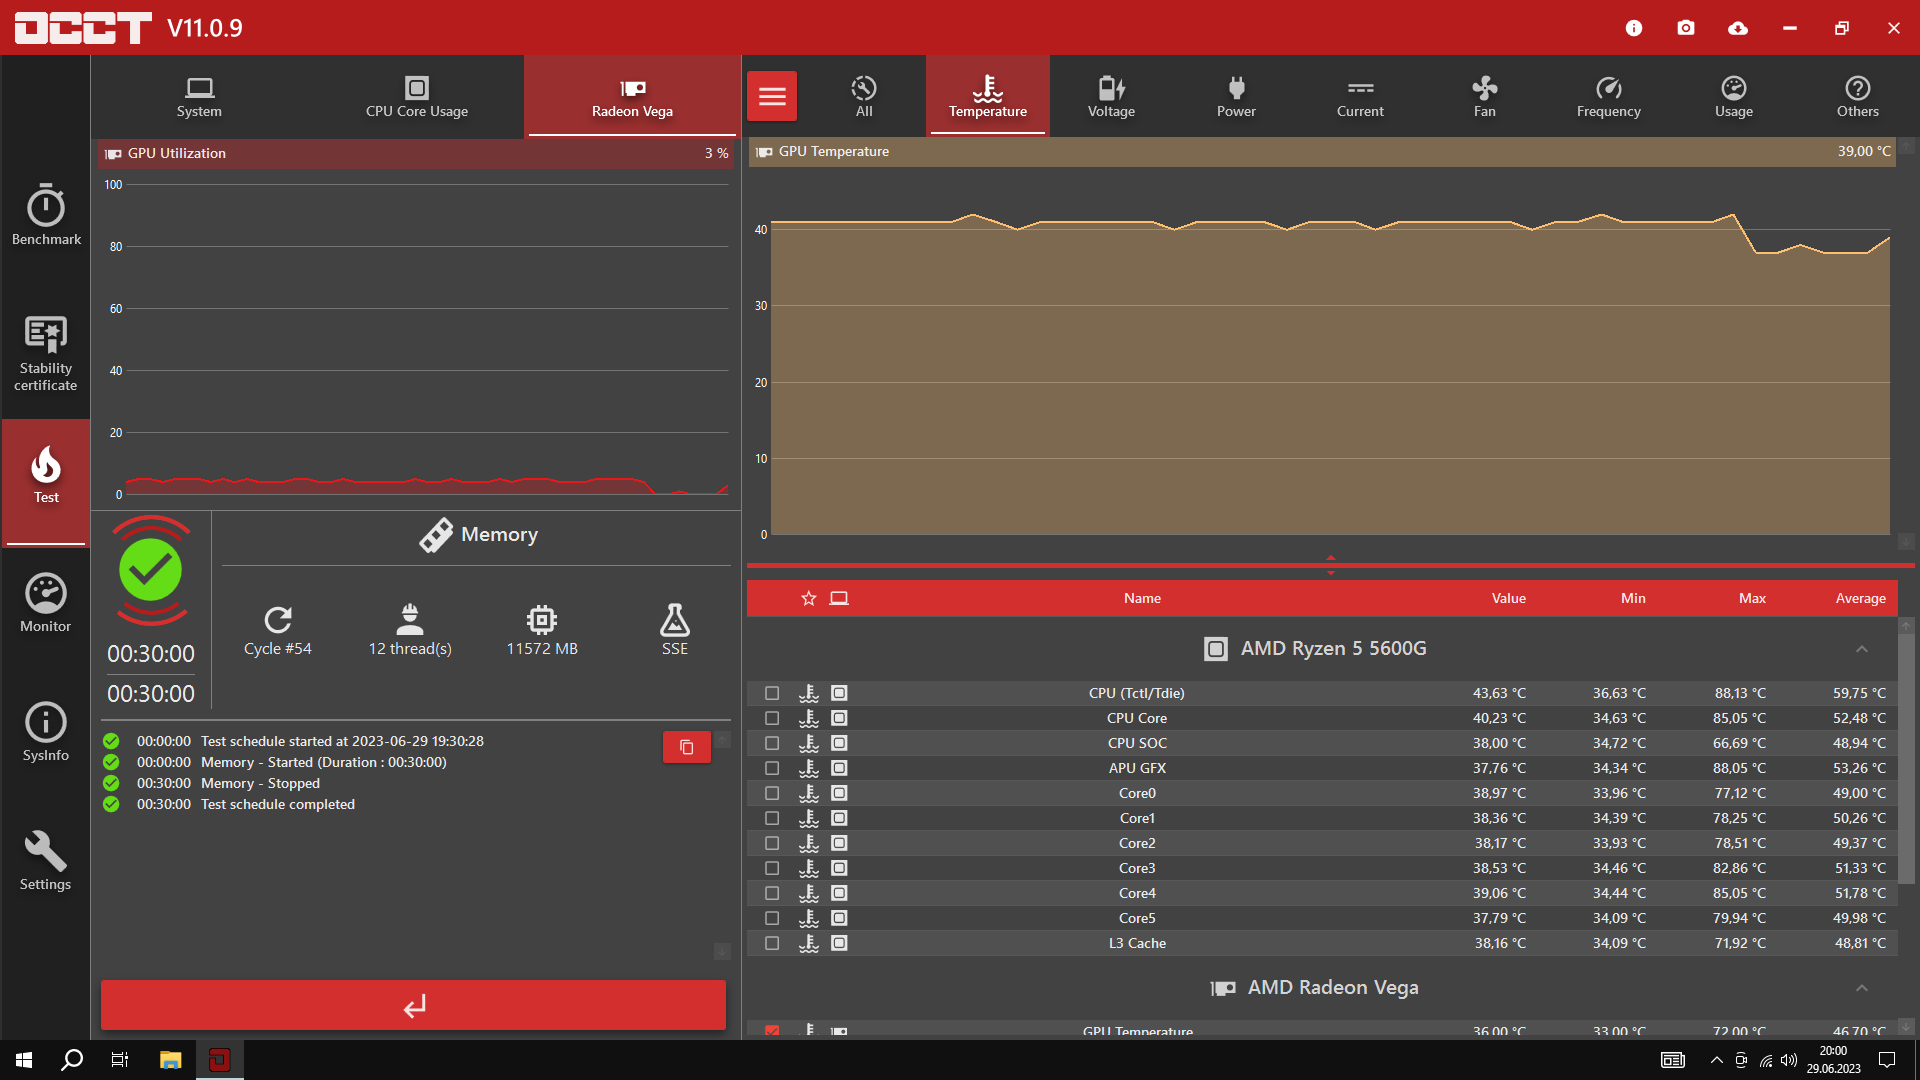Image resolution: width=1920 pixels, height=1080 pixels.
Task: Tick the L3 Cache row checkbox
Action: coord(772,943)
